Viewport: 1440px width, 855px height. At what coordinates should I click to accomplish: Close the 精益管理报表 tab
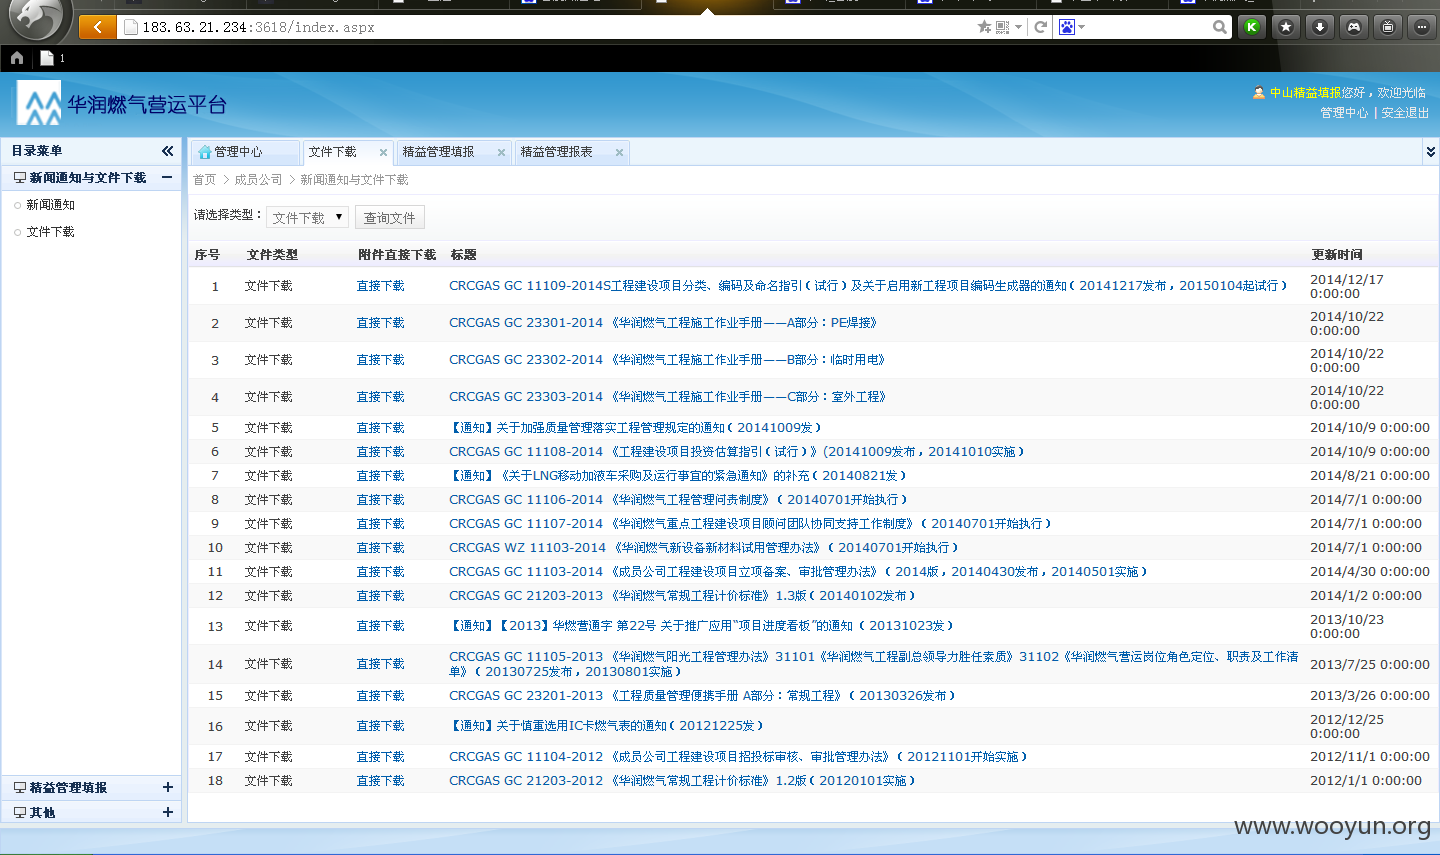619,152
